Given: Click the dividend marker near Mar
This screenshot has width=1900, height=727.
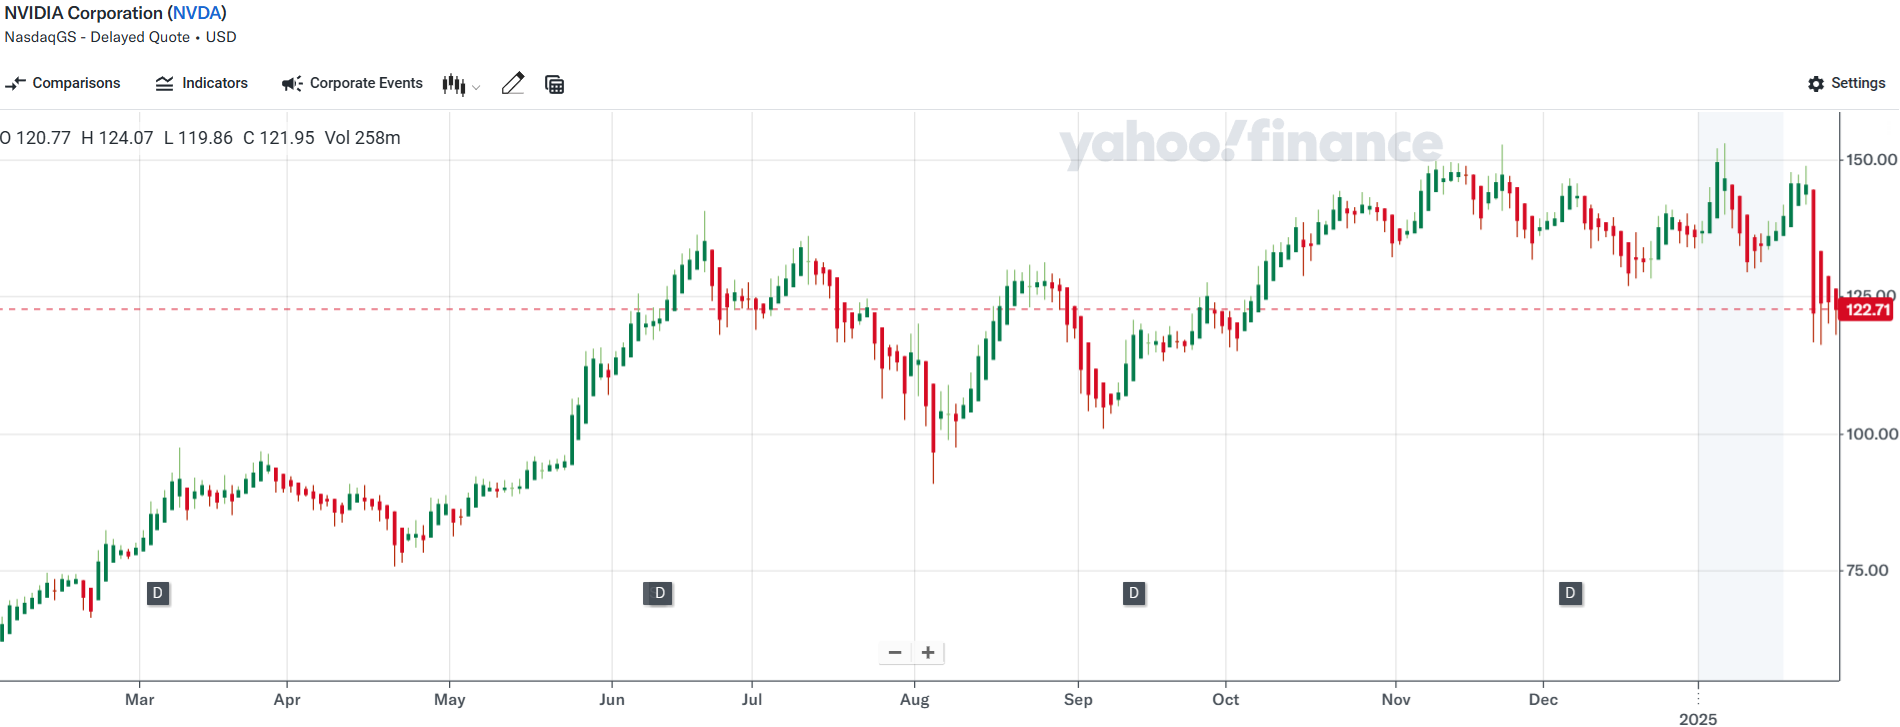Looking at the screenshot, I should click(x=158, y=594).
